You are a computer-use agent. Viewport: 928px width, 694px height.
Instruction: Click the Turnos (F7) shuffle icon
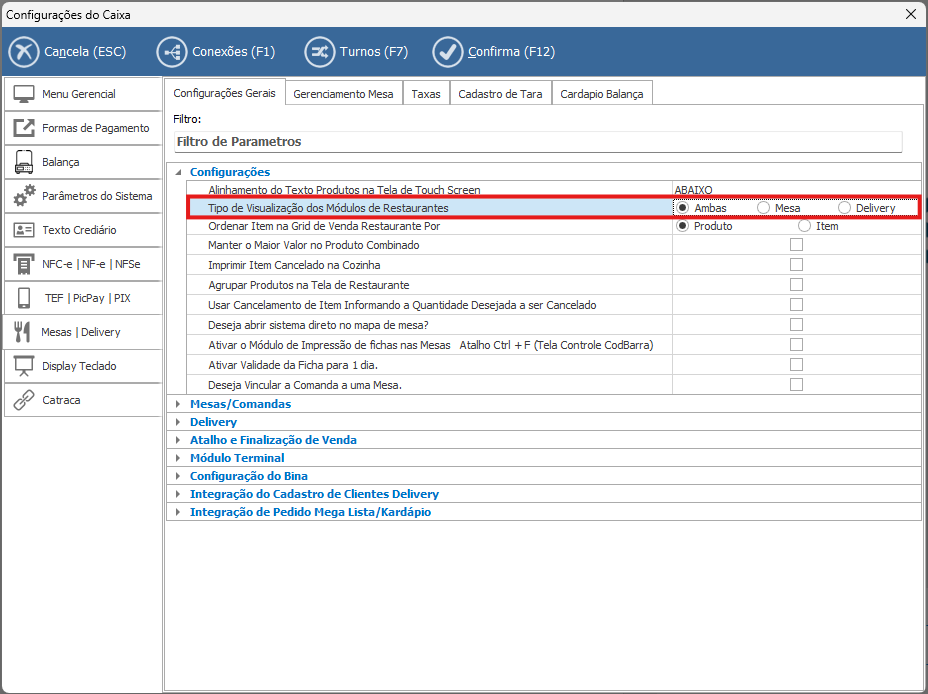point(319,52)
